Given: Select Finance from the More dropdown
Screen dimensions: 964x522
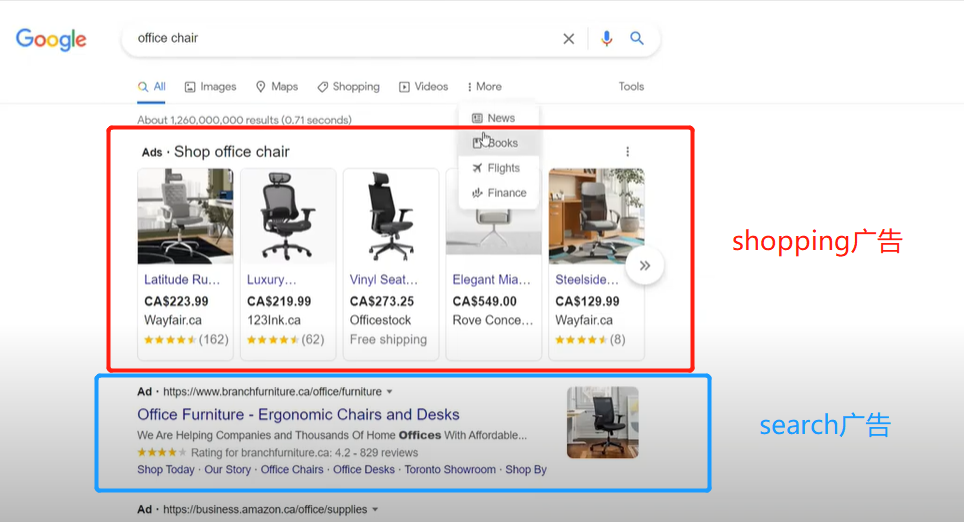Looking at the screenshot, I should point(506,193).
